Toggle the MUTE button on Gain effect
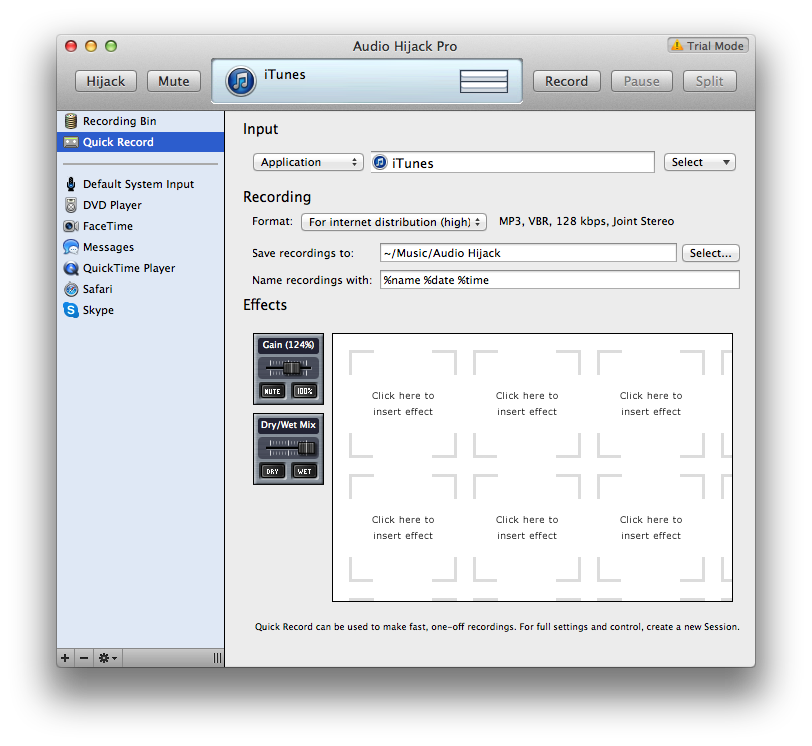Viewport: 812px width, 746px height. click(x=272, y=391)
